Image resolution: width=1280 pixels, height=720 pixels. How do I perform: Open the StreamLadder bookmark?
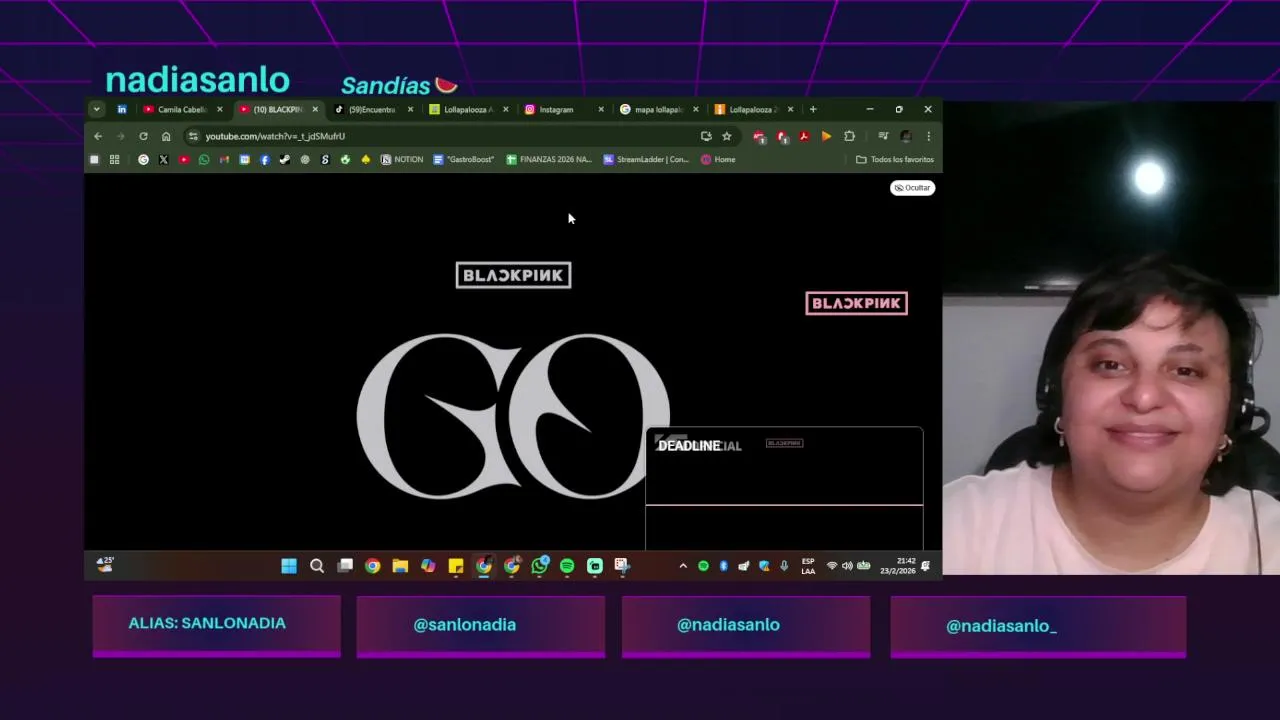click(x=646, y=159)
